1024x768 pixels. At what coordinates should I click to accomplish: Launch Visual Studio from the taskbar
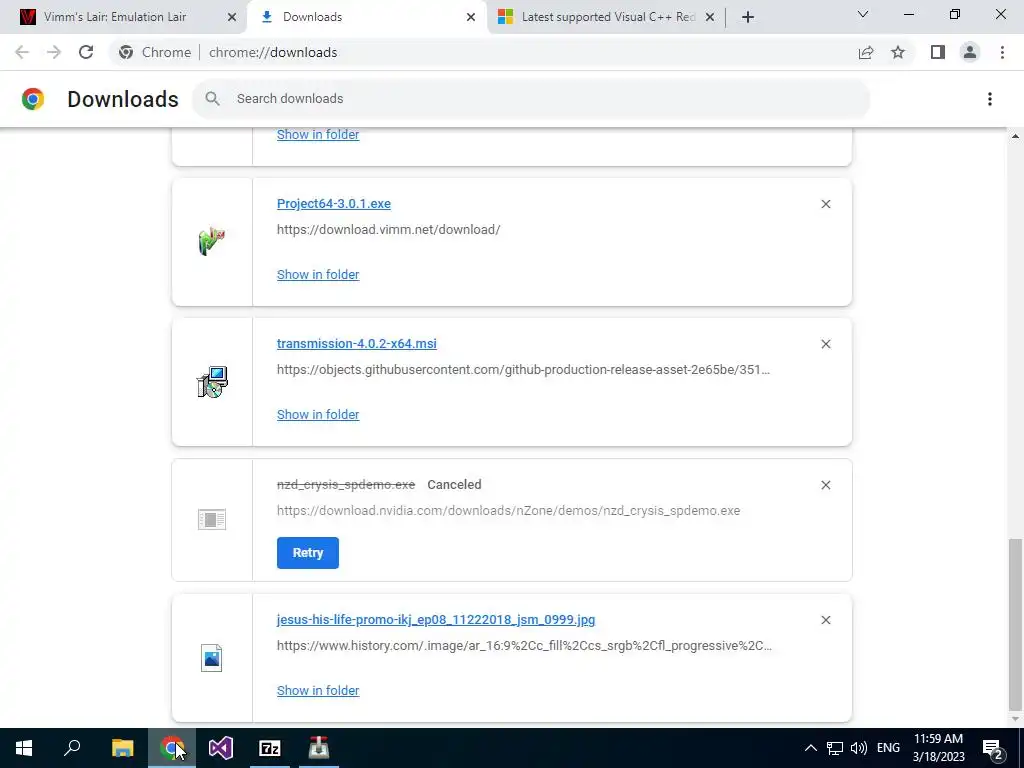click(221, 748)
